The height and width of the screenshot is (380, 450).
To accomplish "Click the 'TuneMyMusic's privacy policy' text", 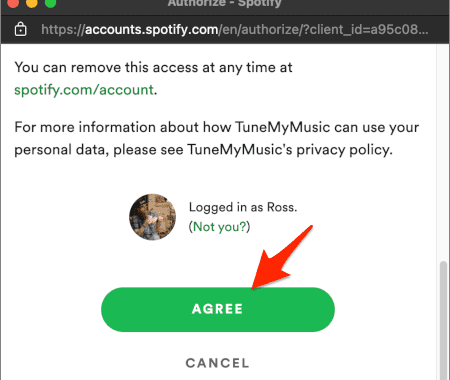I will pos(290,150).
